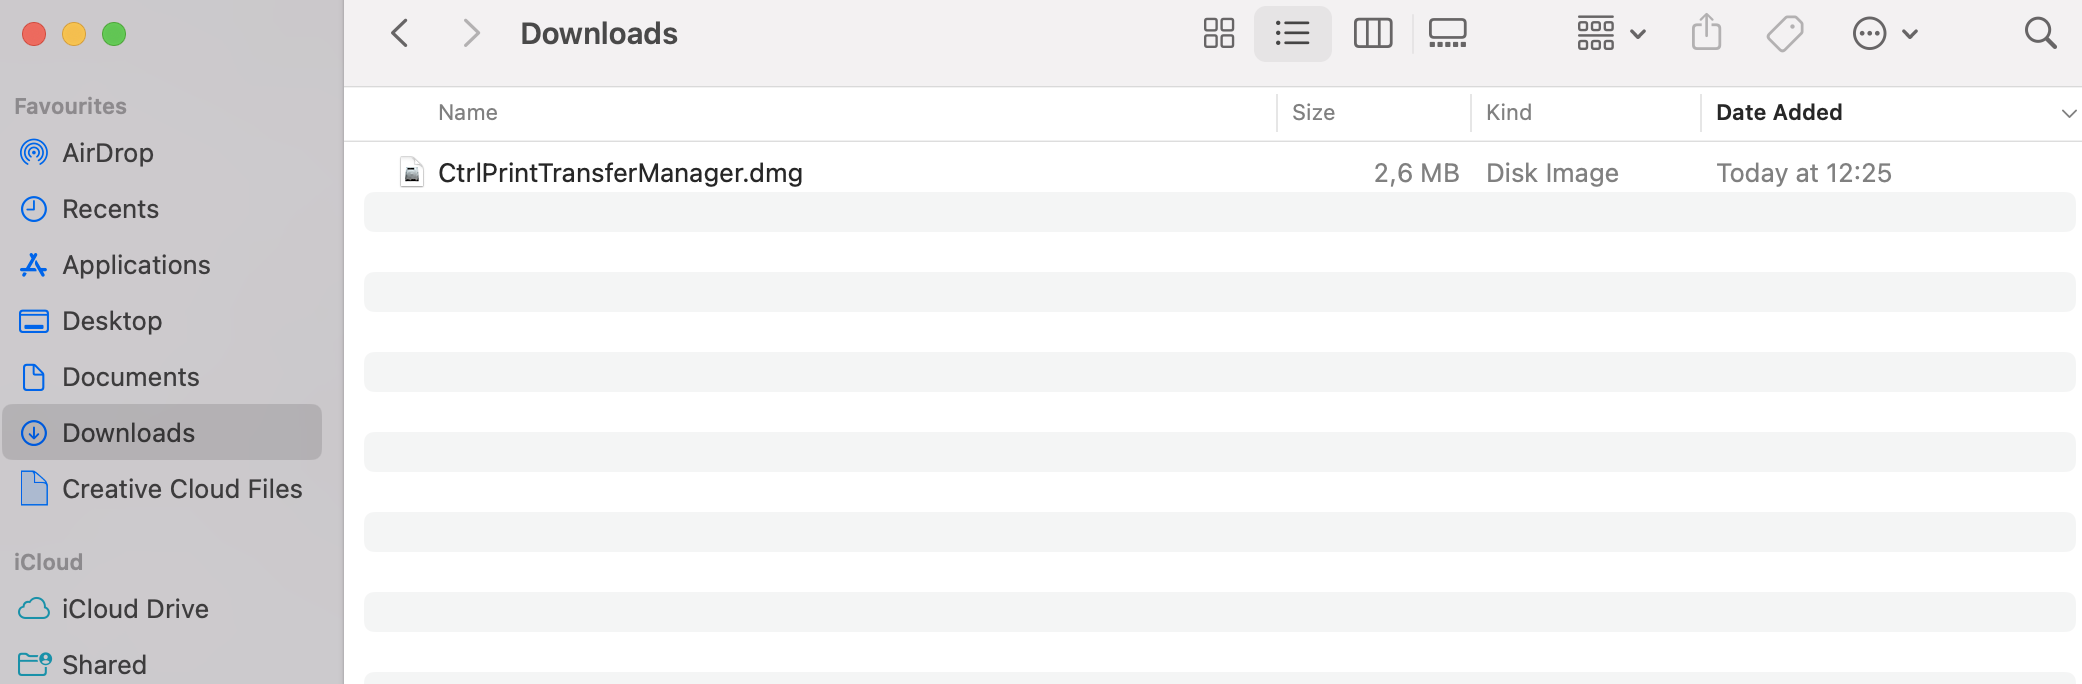This screenshot has height=684, width=2082.
Task: Switch to list view
Action: (x=1292, y=33)
